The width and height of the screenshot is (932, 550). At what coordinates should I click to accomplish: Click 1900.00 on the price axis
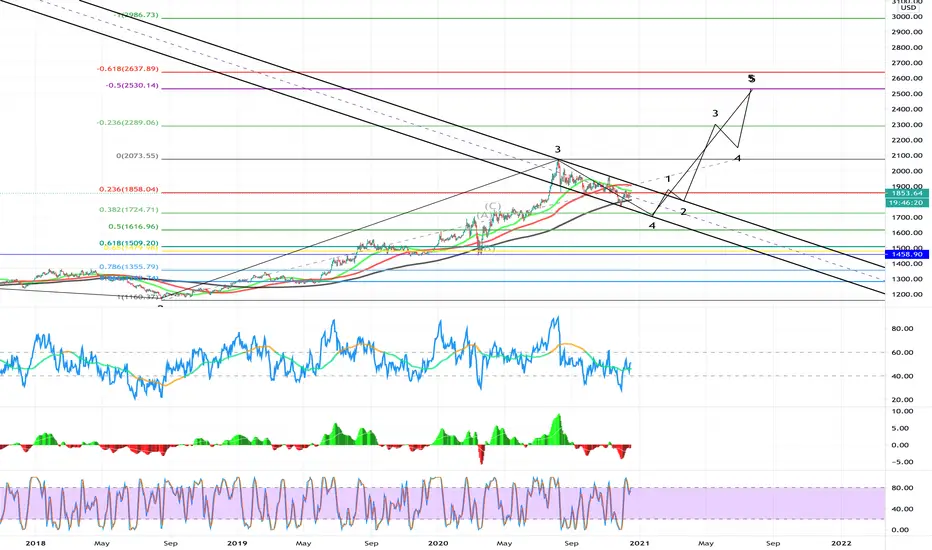coord(907,186)
